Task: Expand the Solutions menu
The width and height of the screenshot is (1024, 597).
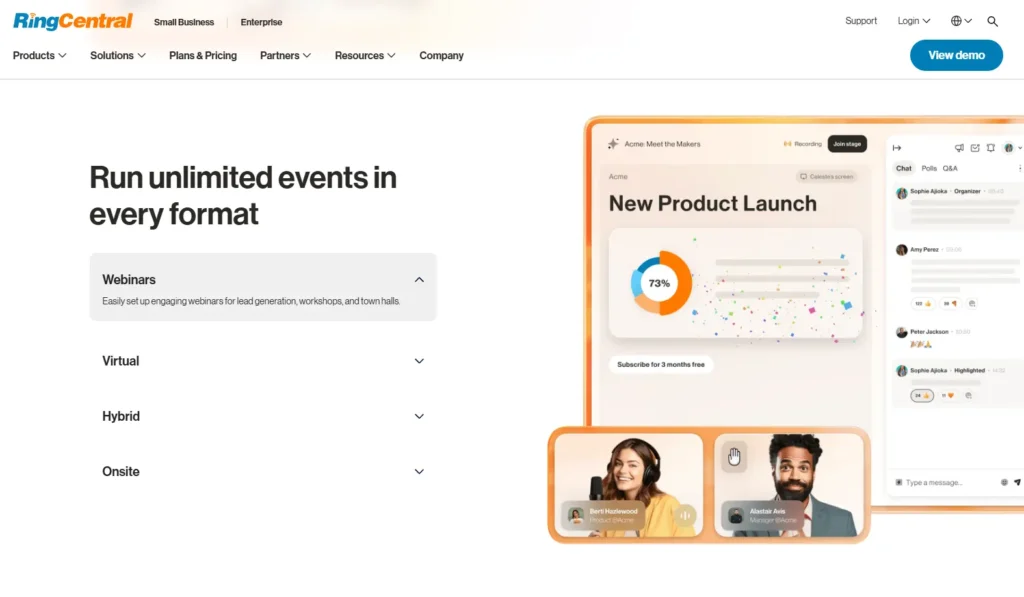Action: (118, 56)
